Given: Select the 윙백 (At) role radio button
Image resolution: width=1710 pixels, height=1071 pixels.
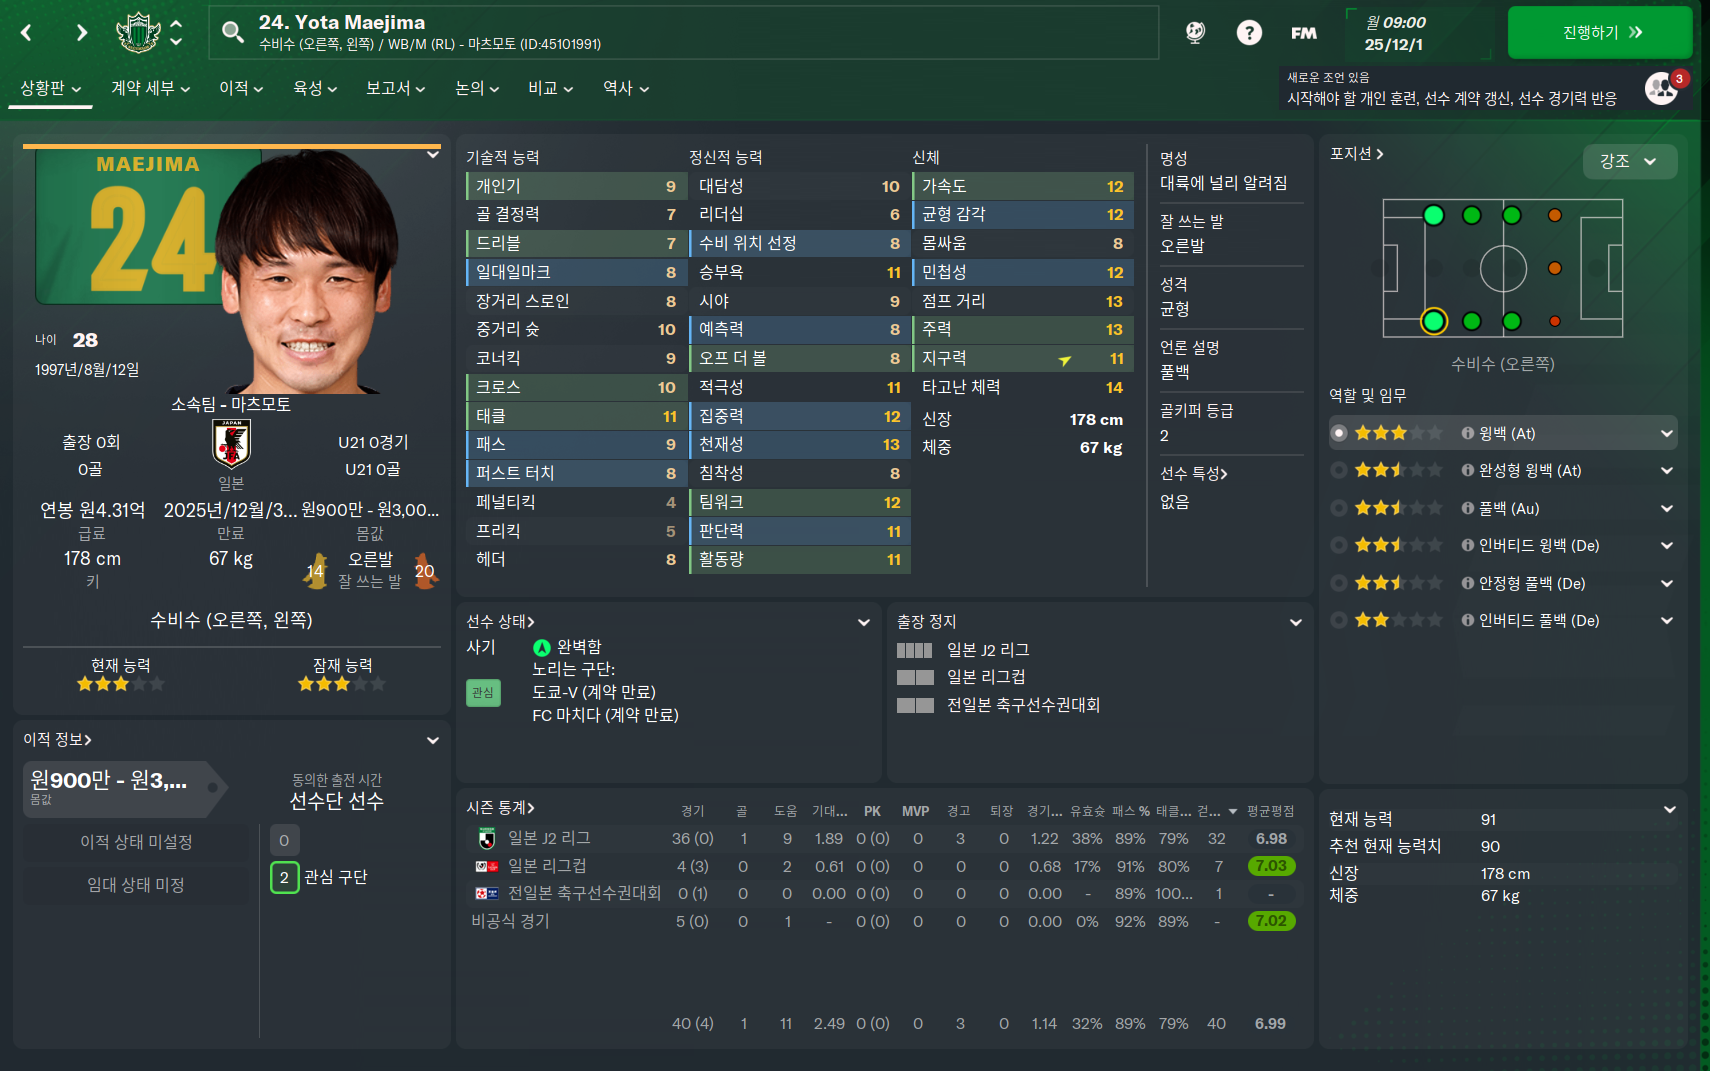Looking at the screenshot, I should point(1339,433).
